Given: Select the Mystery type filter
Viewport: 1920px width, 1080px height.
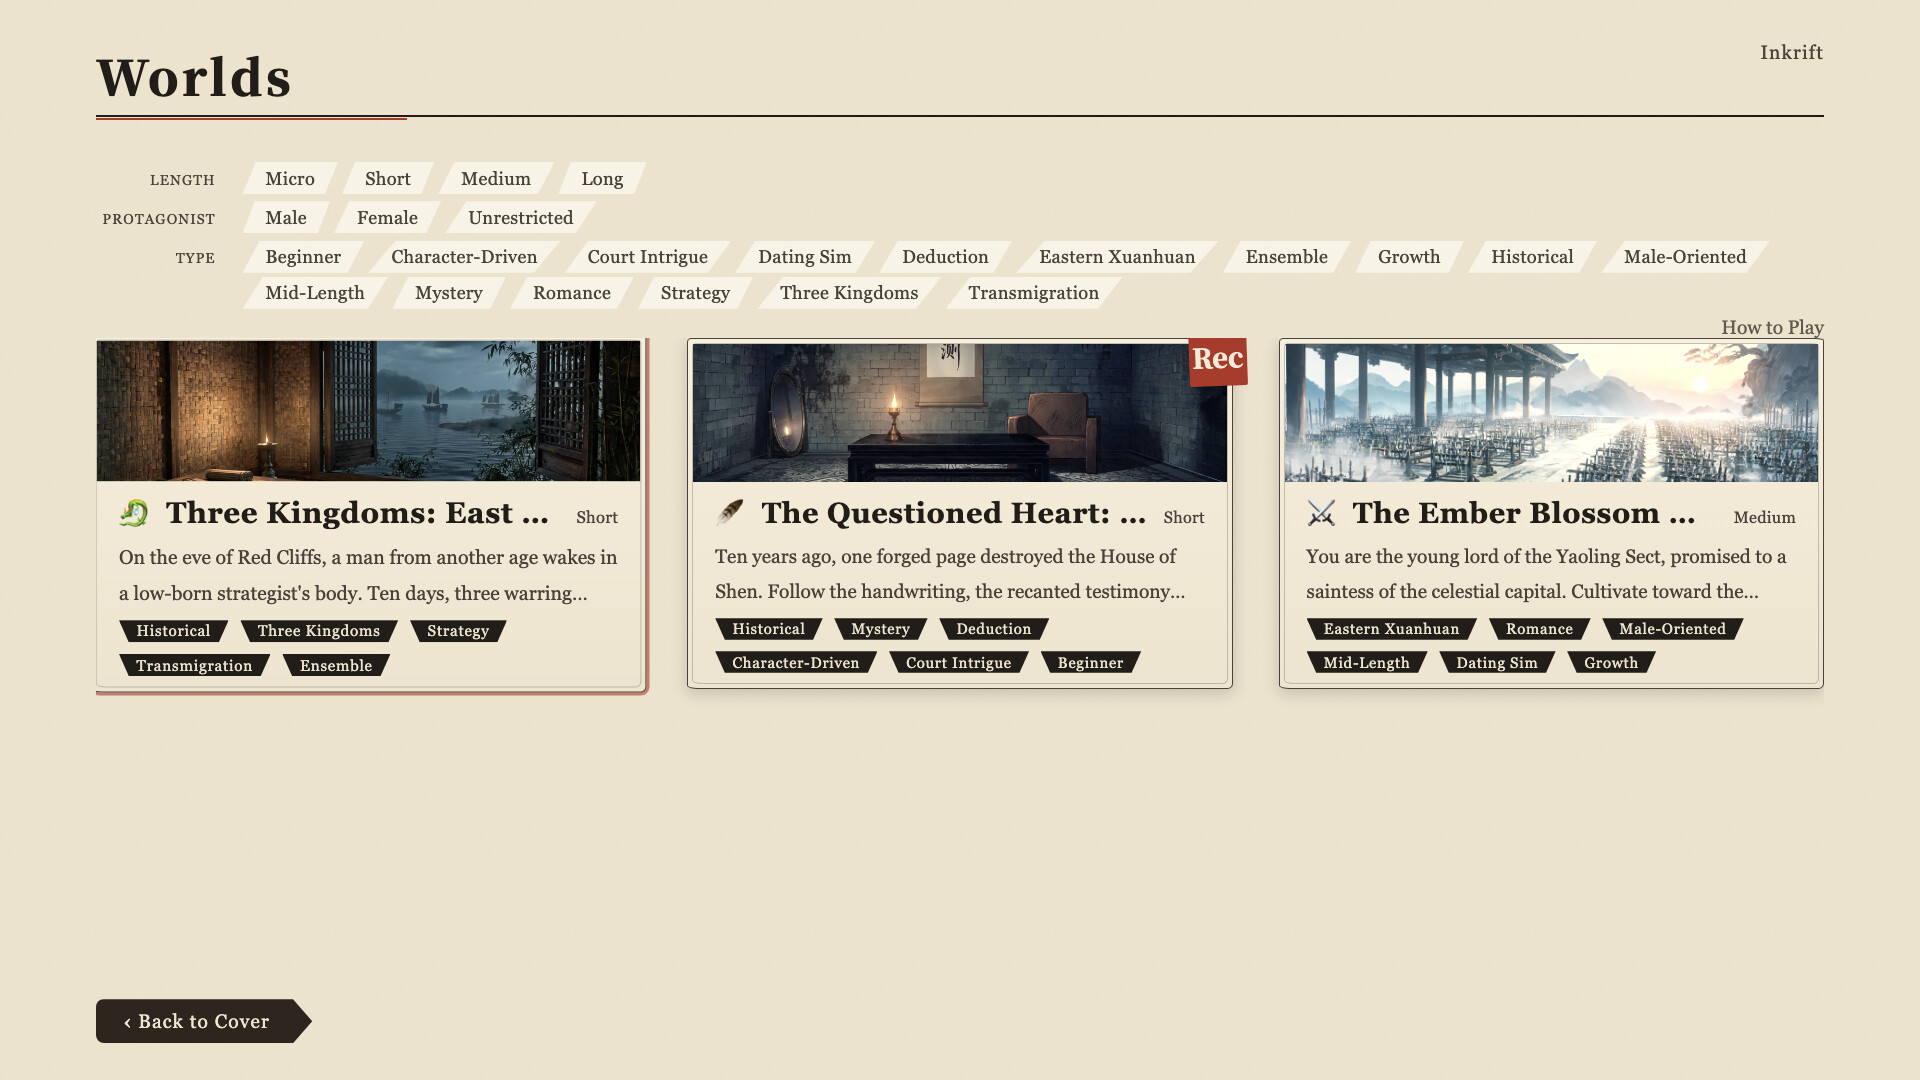Looking at the screenshot, I should pos(449,293).
